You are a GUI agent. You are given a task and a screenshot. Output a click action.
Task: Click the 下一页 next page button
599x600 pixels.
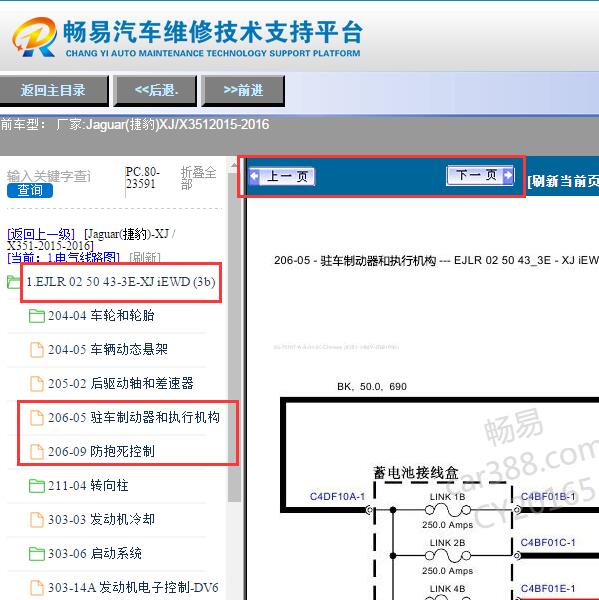(x=480, y=175)
